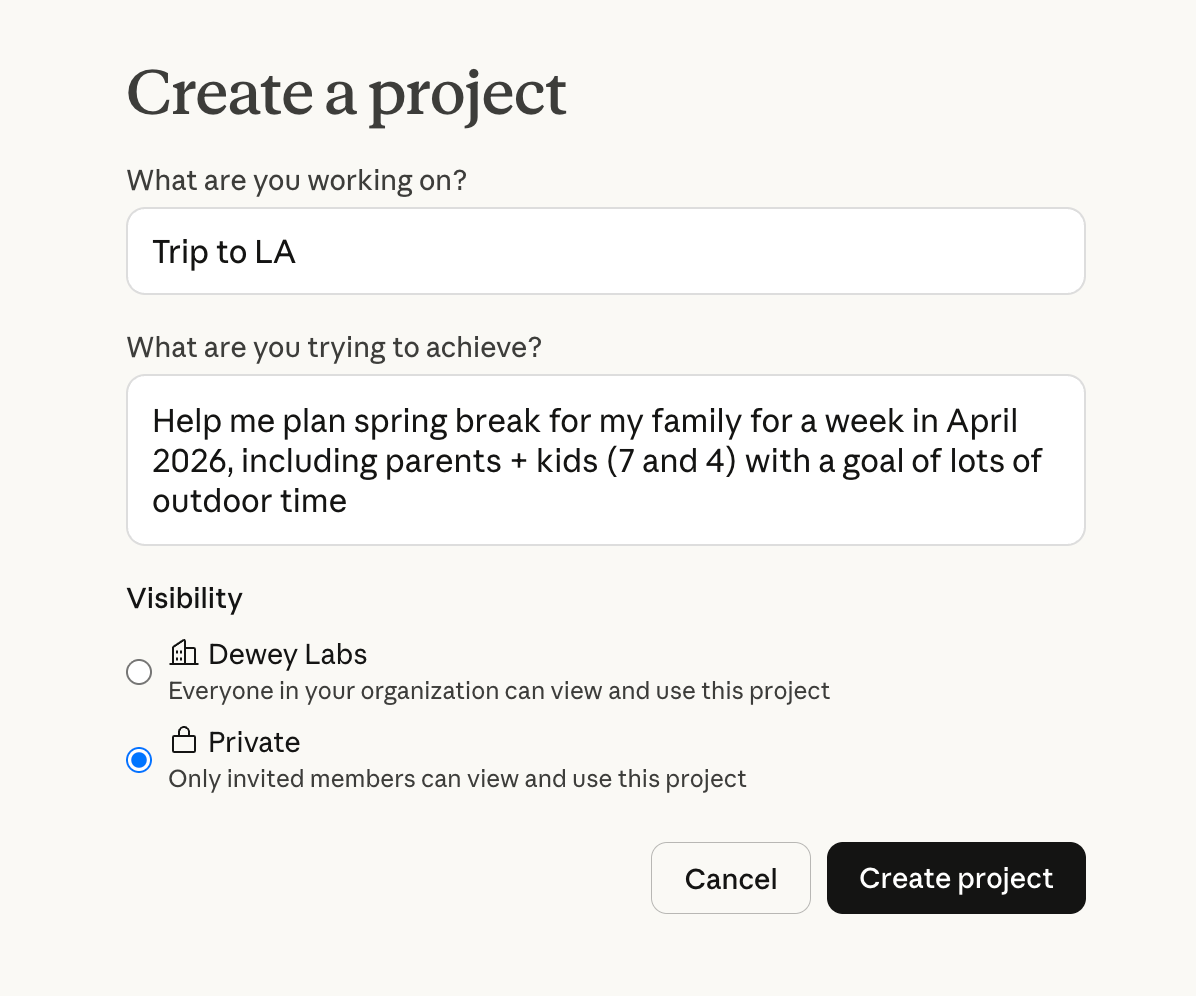This screenshot has width=1196, height=996.
Task: Focus the project name field
Action: coord(605,251)
